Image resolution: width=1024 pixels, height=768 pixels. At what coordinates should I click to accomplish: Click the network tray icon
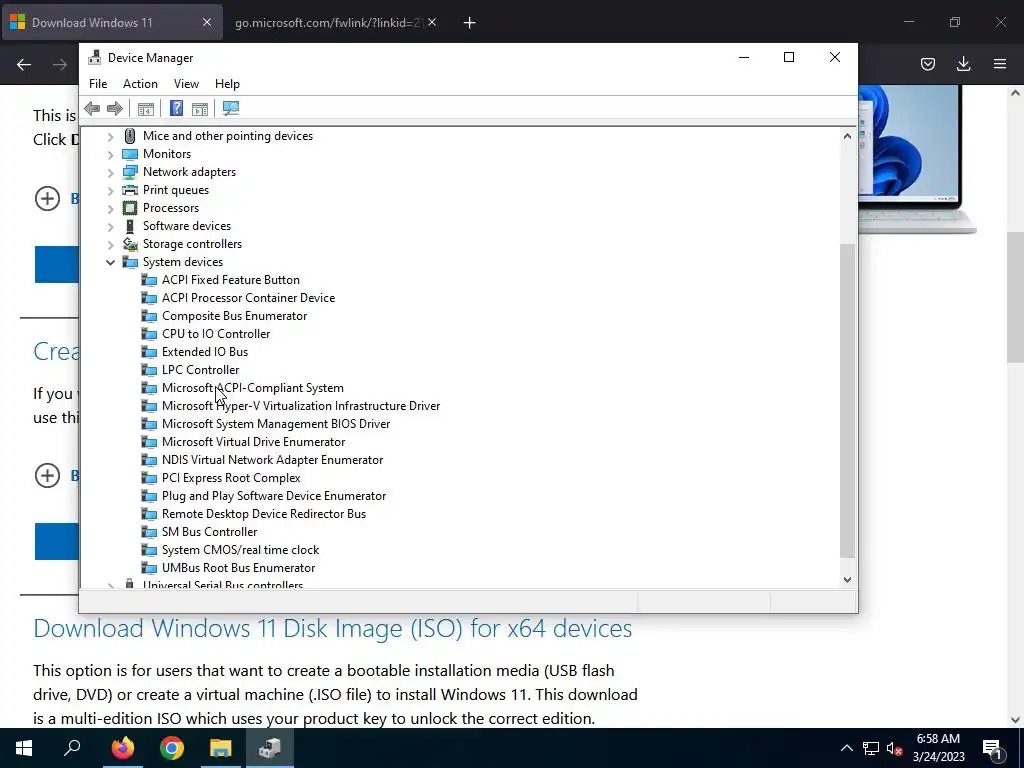point(871,748)
